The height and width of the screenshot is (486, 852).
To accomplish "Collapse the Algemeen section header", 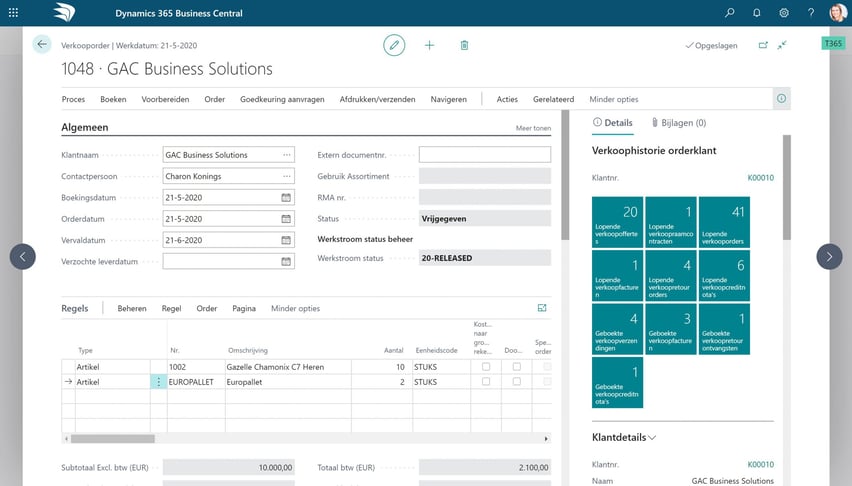I will pos(85,127).
